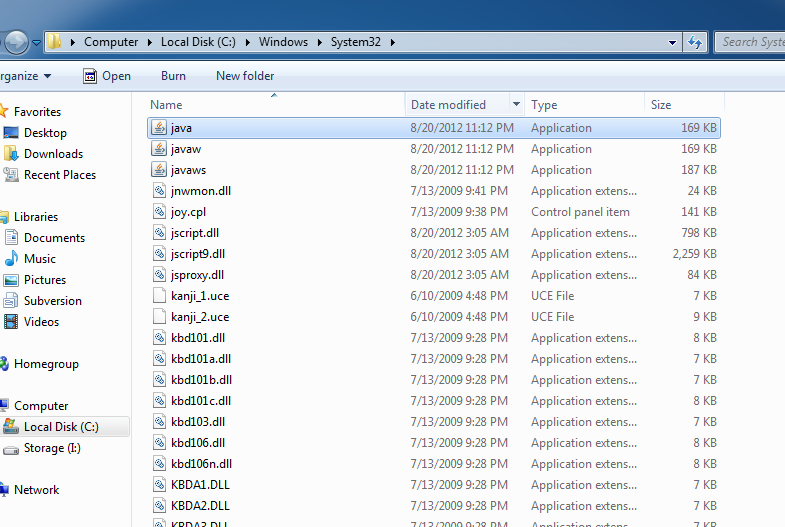Navigate to Computer in the breadcrumb

tap(111, 42)
